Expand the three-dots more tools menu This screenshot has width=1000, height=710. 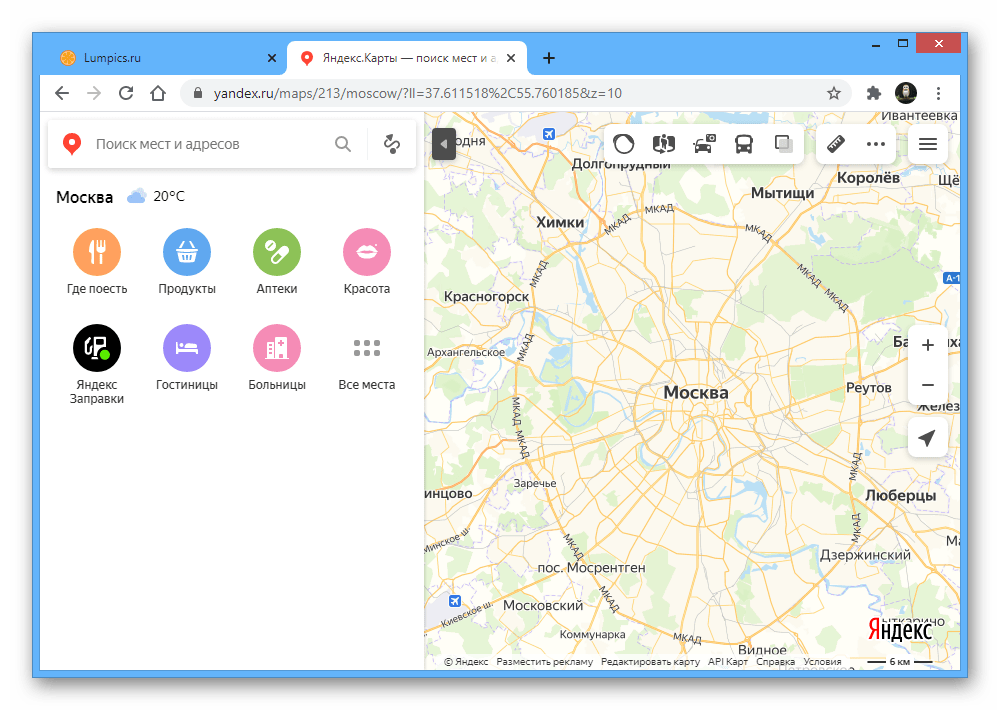click(876, 144)
